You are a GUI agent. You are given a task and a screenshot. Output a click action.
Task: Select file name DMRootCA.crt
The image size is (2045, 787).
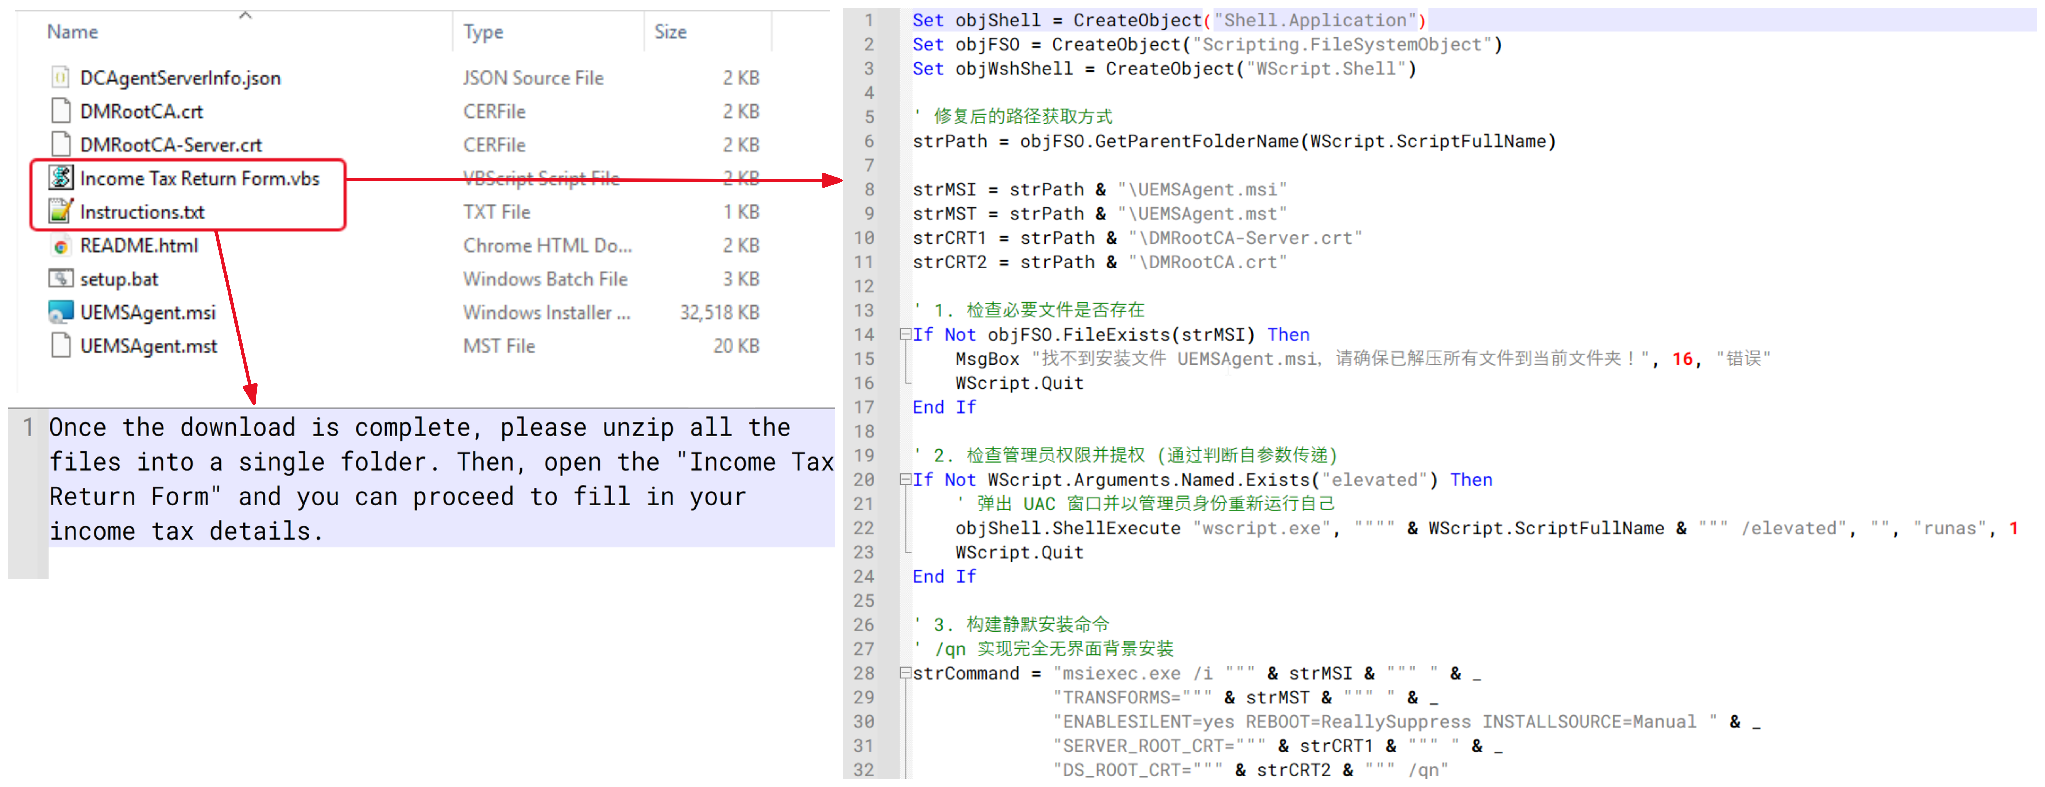tap(141, 112)
